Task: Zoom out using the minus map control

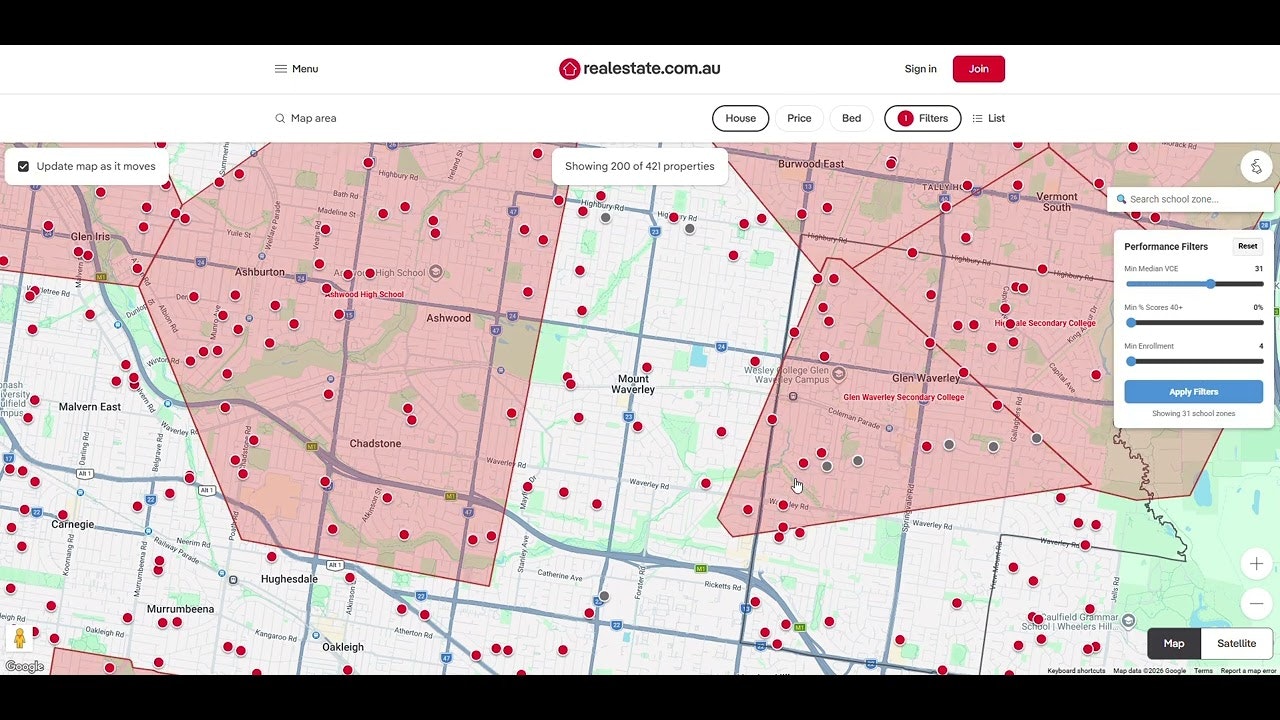Action: coord(1256,603)
